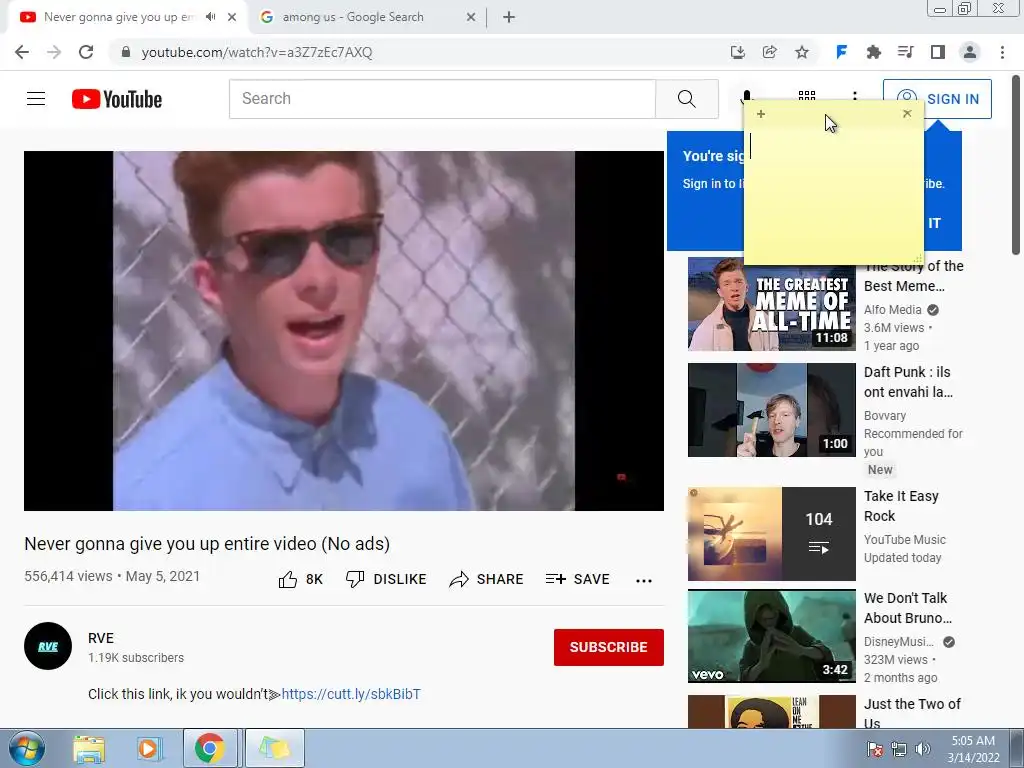Viewport: 1024px width, 768px height.
Task: Click the SUBSCRIBE button
Action: (x=609, y=647)
